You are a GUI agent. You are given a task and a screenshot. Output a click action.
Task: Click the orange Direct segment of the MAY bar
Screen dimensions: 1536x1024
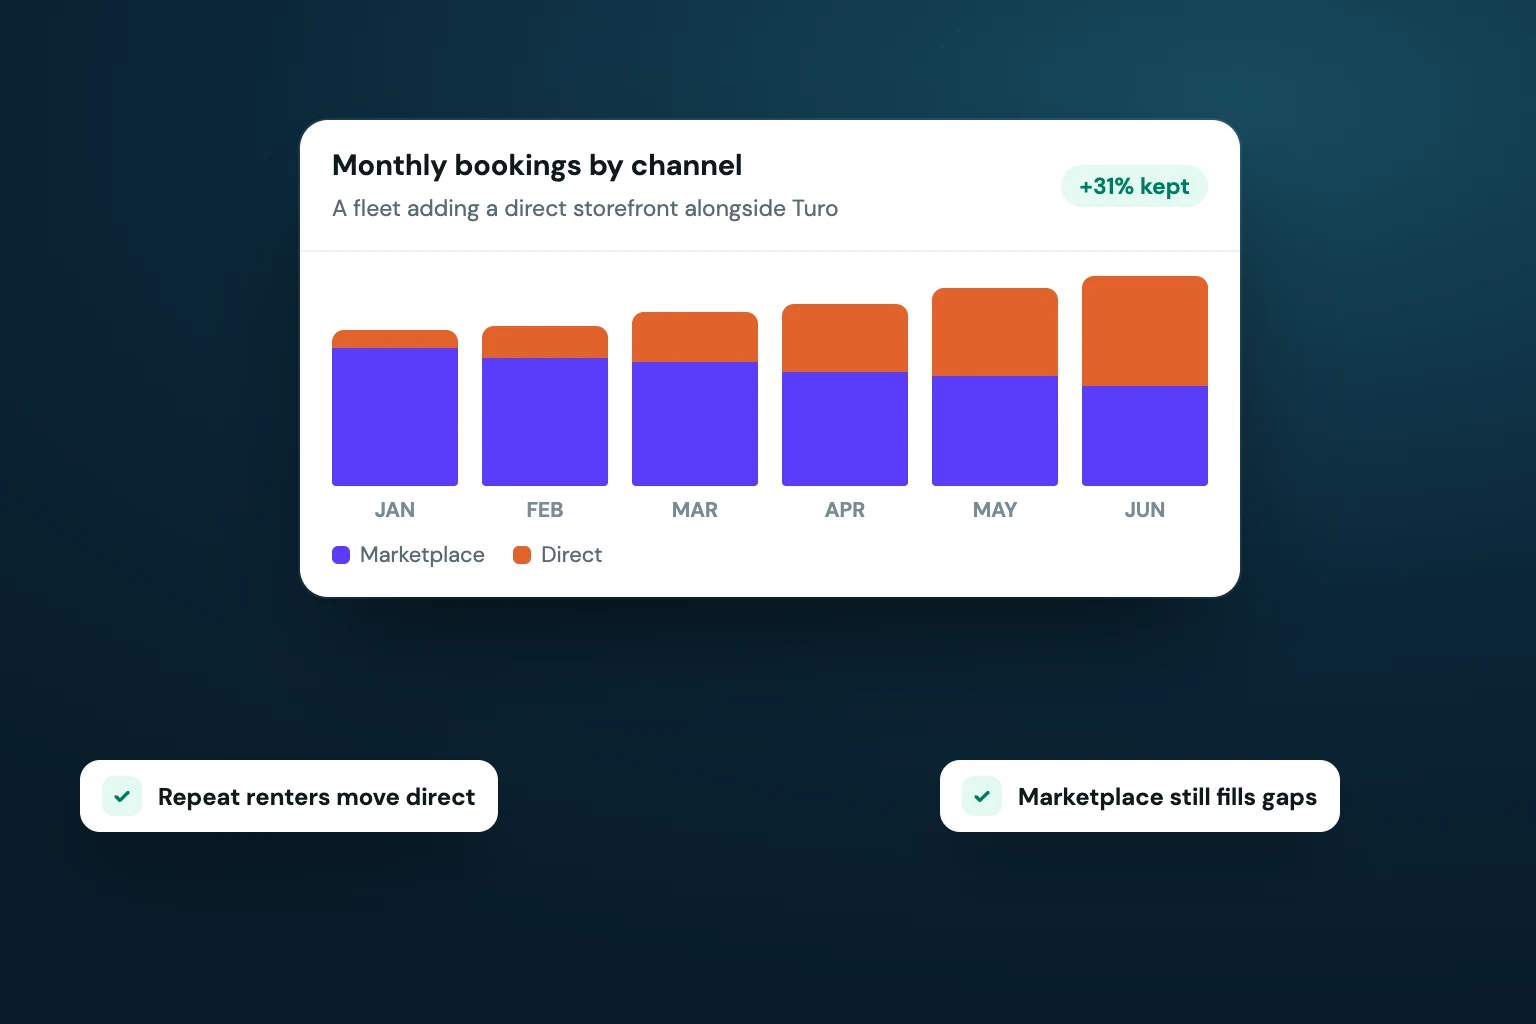pyautogui.click(x=995, y=332)
